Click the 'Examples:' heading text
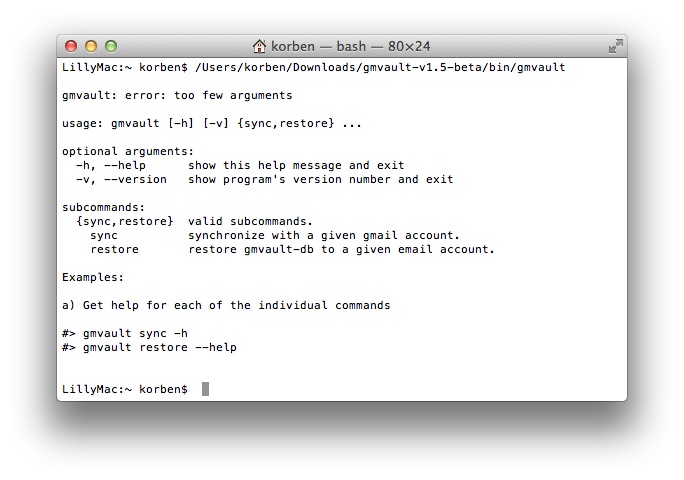684x480 pixels. (x=93, y=278)
